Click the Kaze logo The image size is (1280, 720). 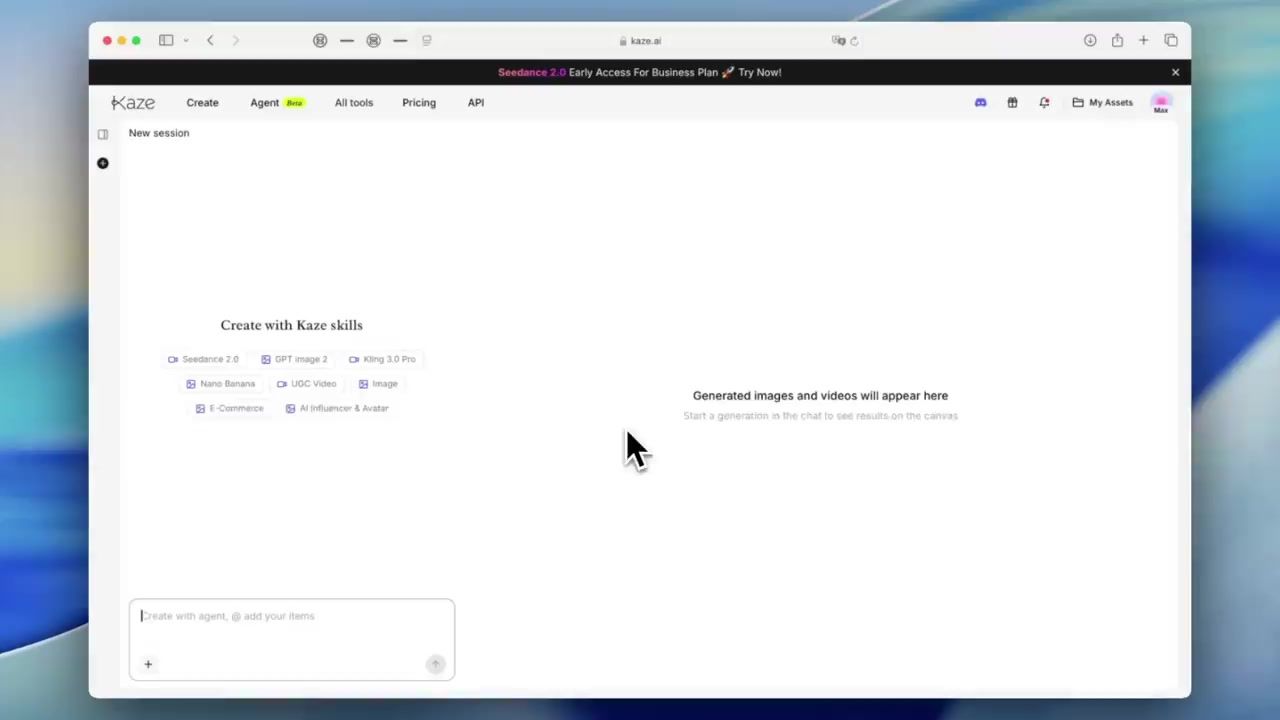point(133,102)
